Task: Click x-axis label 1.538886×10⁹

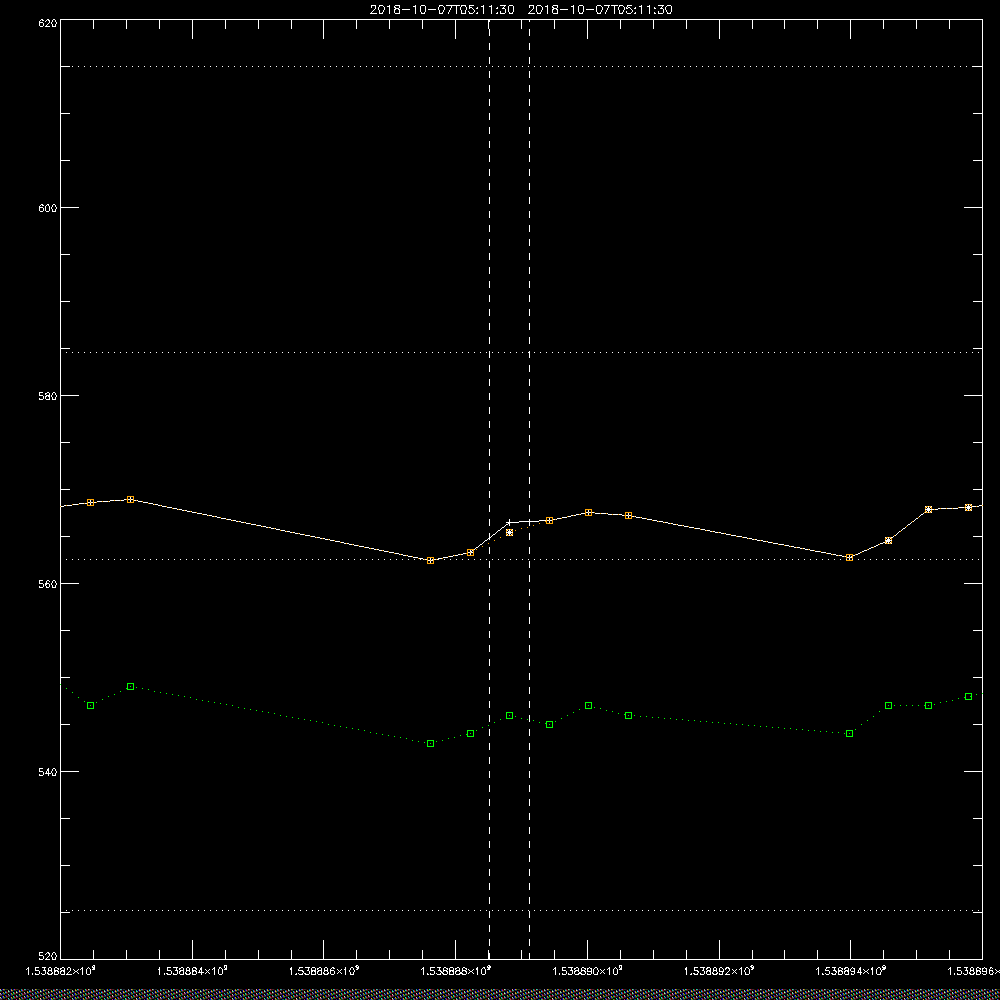Action: (x=324, y=971)
